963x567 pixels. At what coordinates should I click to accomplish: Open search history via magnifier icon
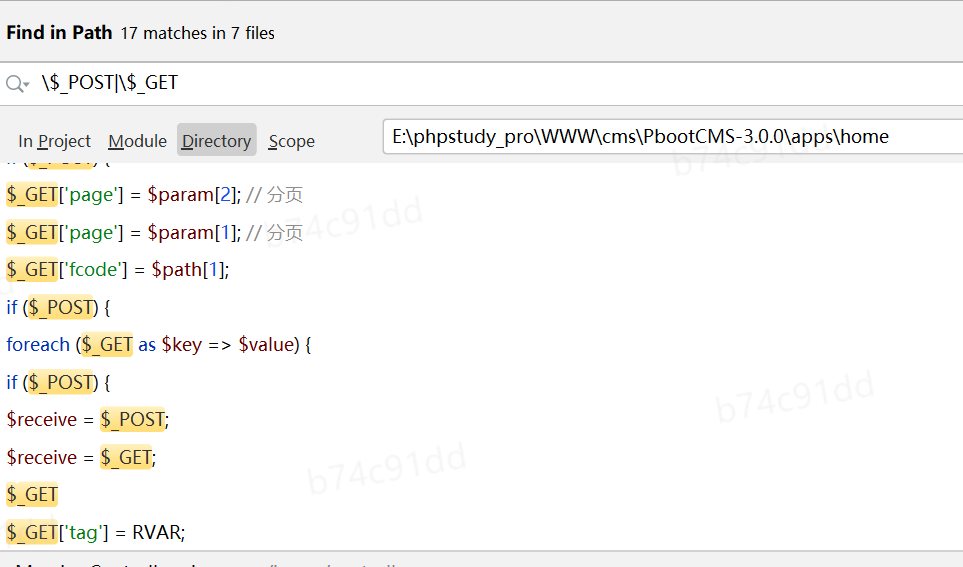click(x=17, y=84)
